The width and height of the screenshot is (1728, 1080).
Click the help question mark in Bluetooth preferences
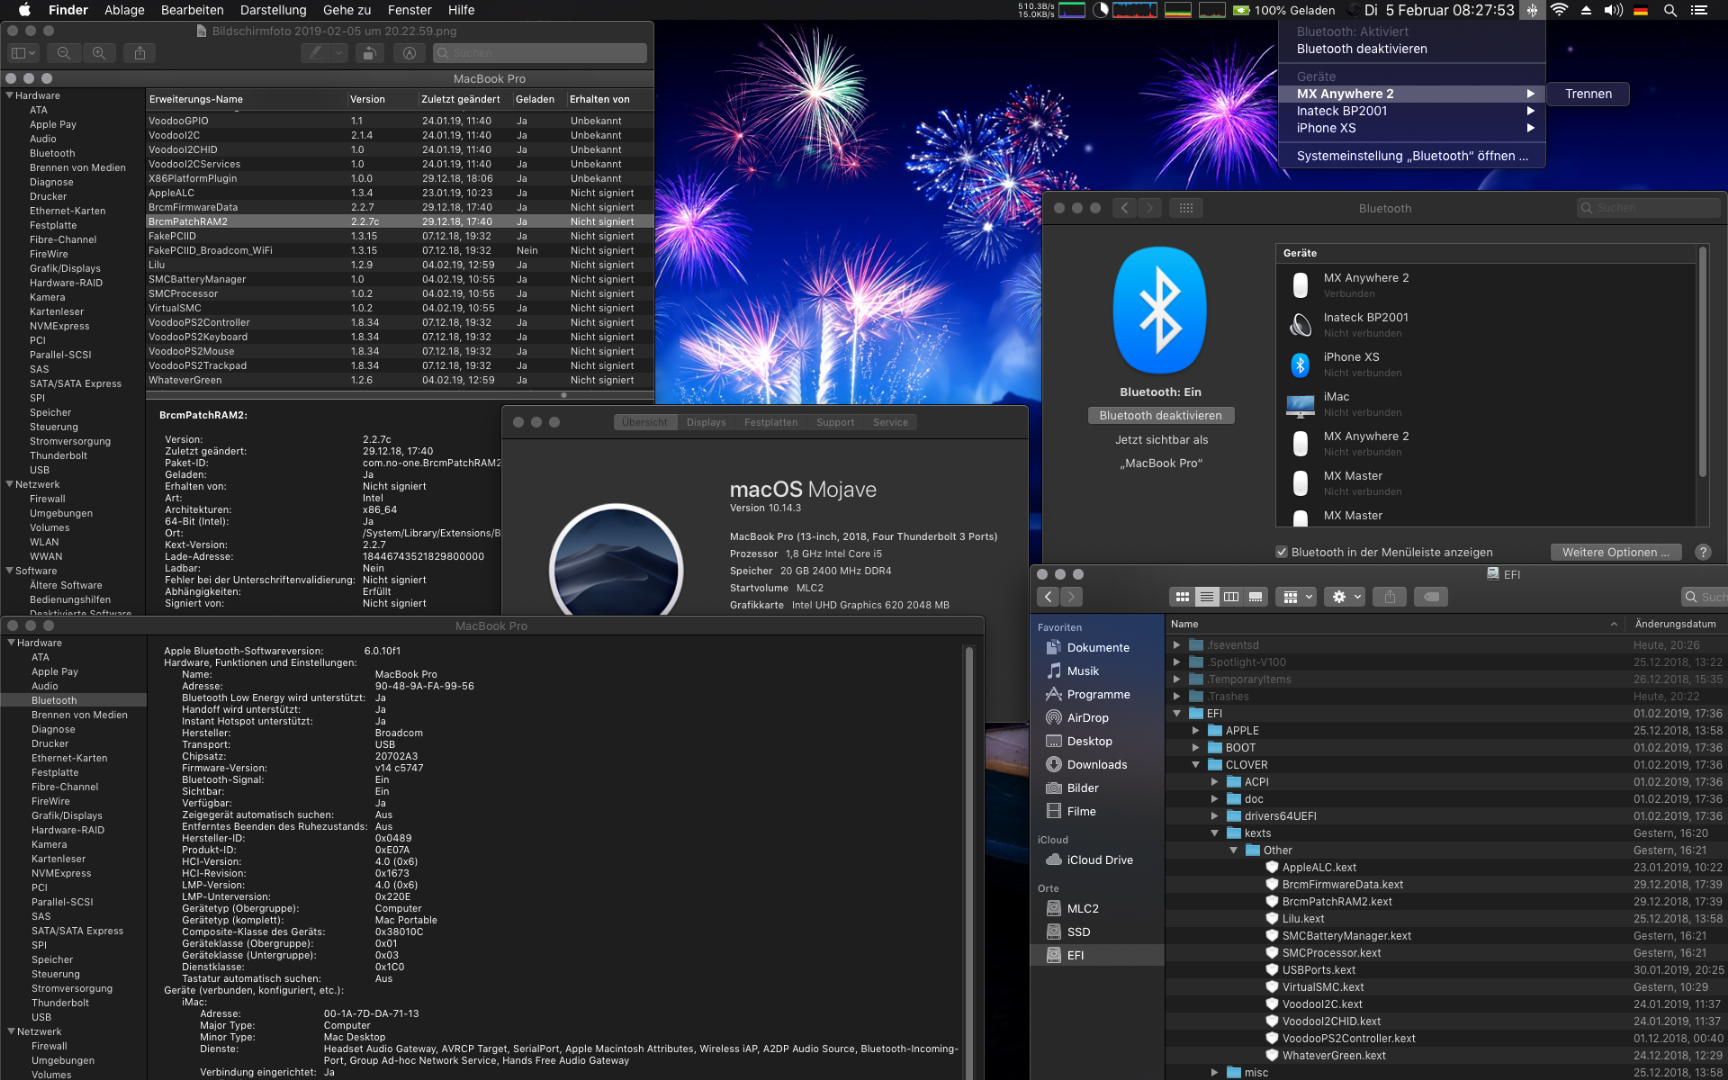1703,552
